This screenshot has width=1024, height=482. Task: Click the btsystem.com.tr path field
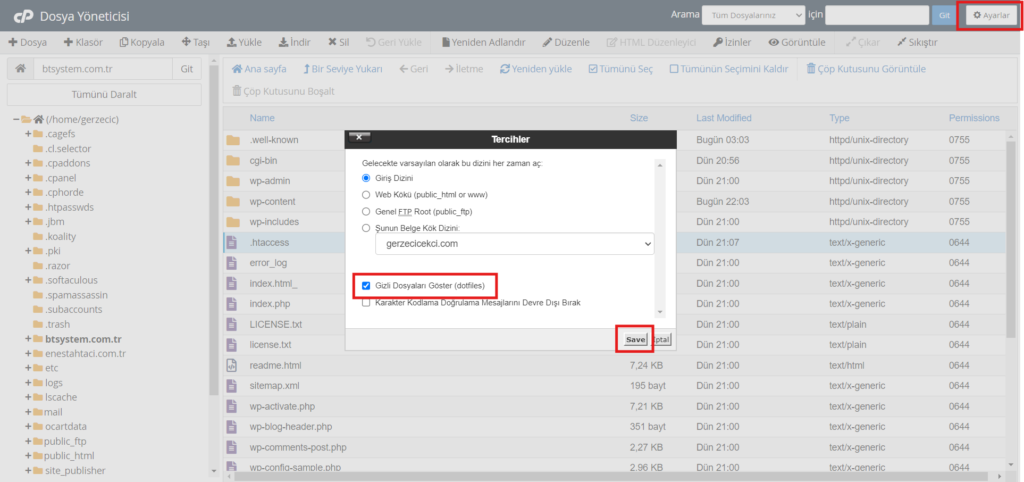click(104, 69)
